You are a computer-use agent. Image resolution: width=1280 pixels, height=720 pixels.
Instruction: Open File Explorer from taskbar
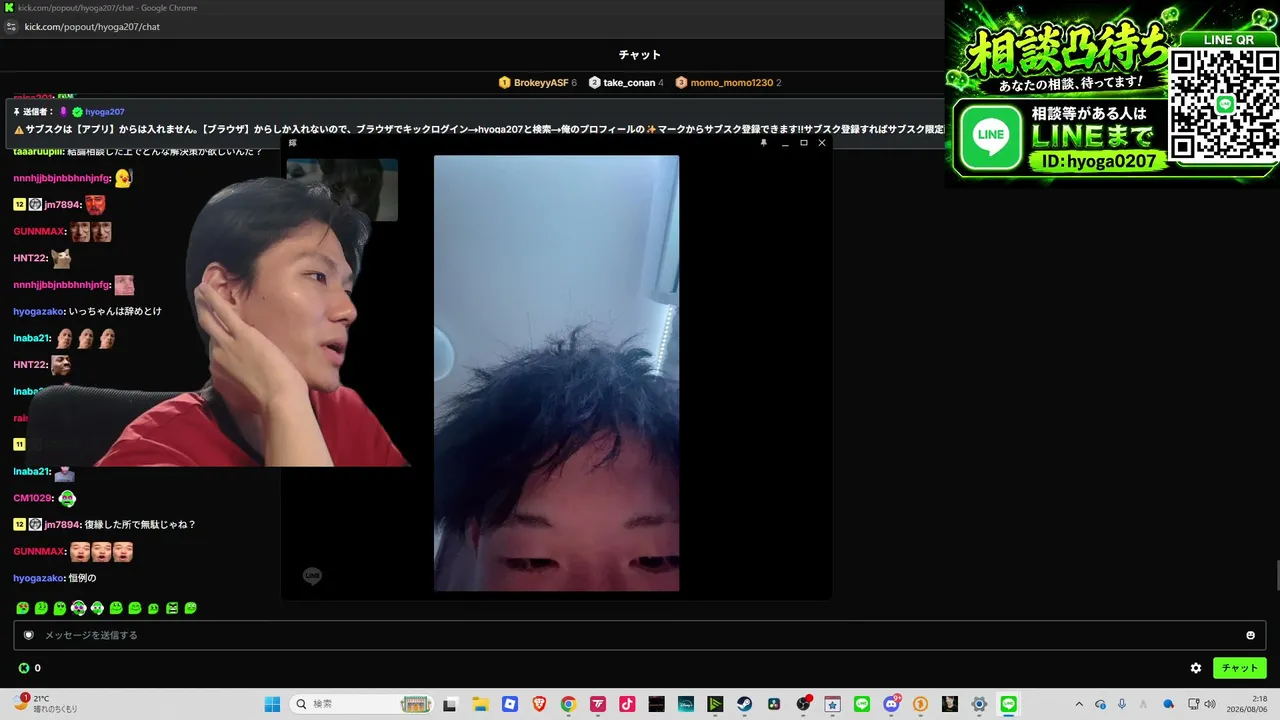pyautogui.click(x=480, y=704)
